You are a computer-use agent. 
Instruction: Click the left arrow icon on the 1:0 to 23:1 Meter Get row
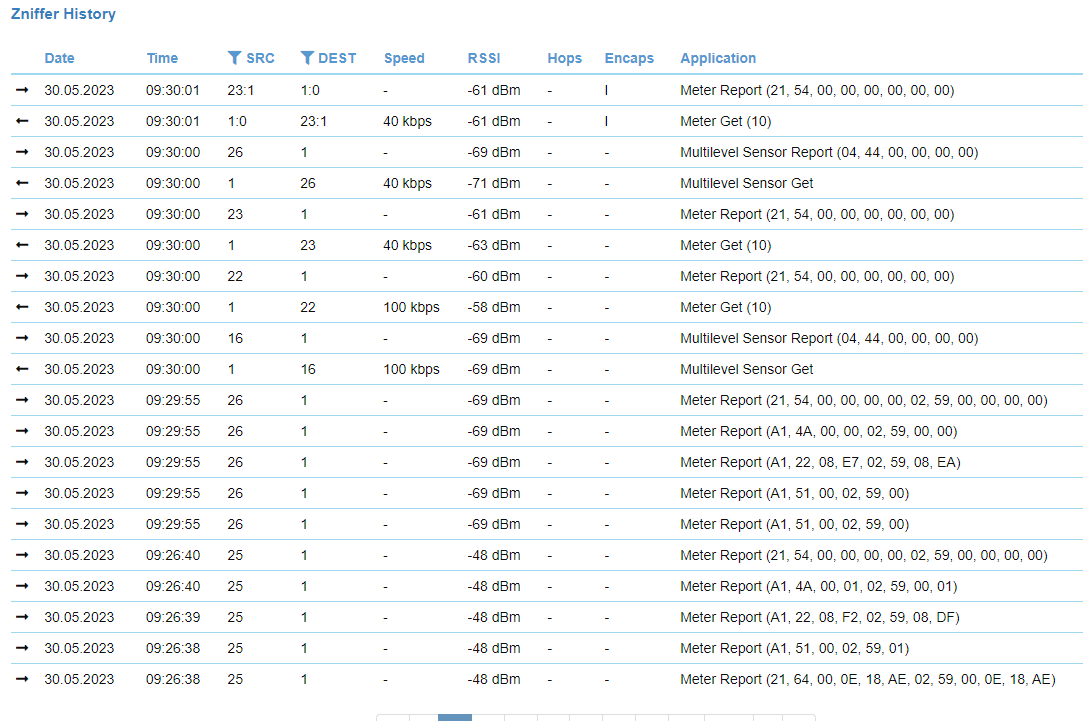tap(22, 121)
